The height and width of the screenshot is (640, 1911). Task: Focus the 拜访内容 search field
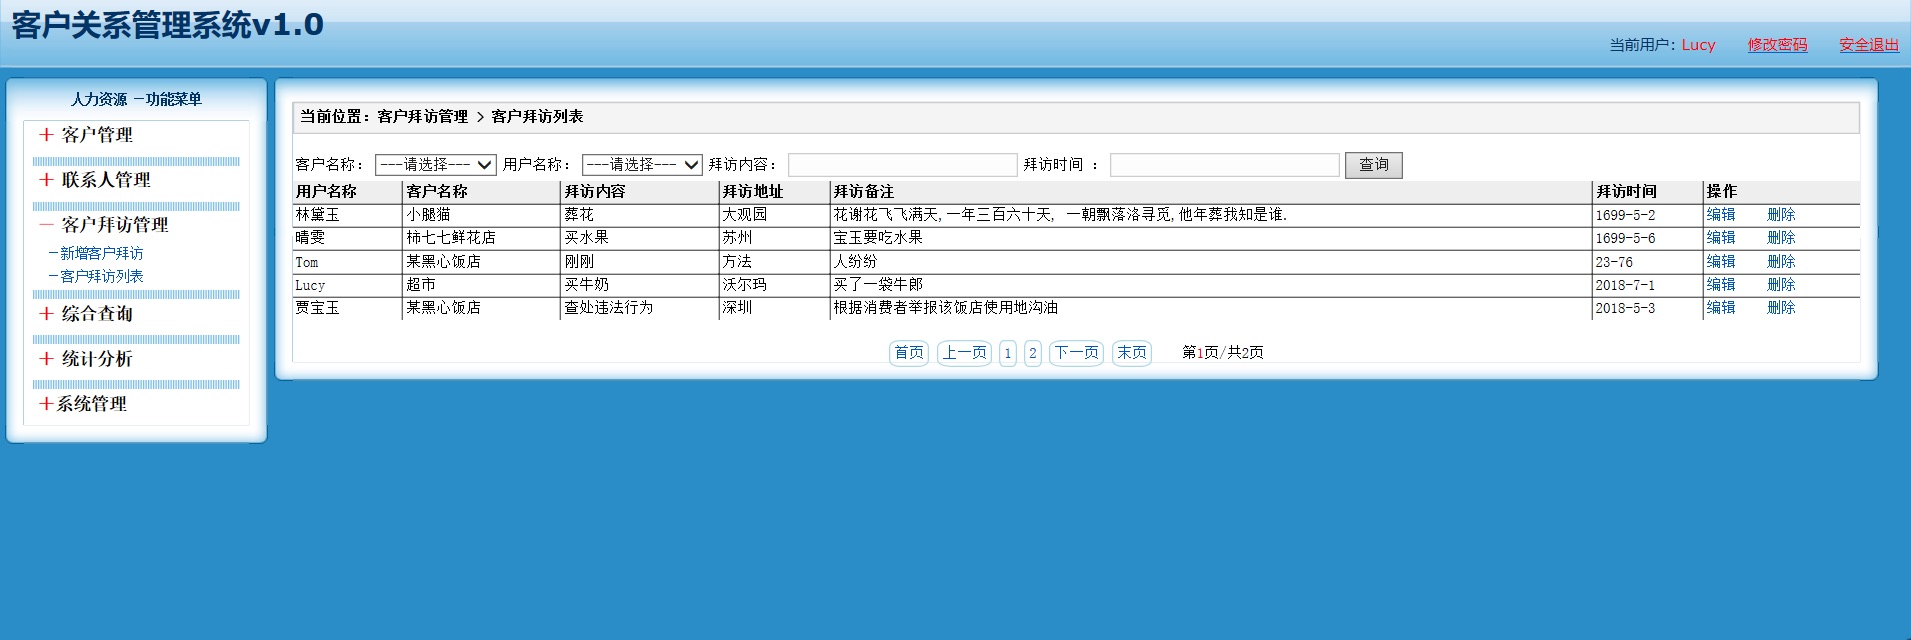[902, 165]
